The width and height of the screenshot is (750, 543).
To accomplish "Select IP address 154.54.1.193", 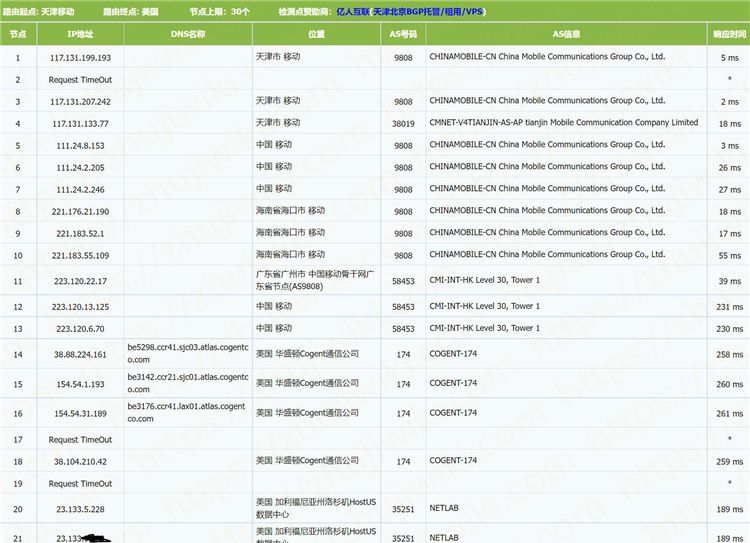I will click(x=80, y=384).
